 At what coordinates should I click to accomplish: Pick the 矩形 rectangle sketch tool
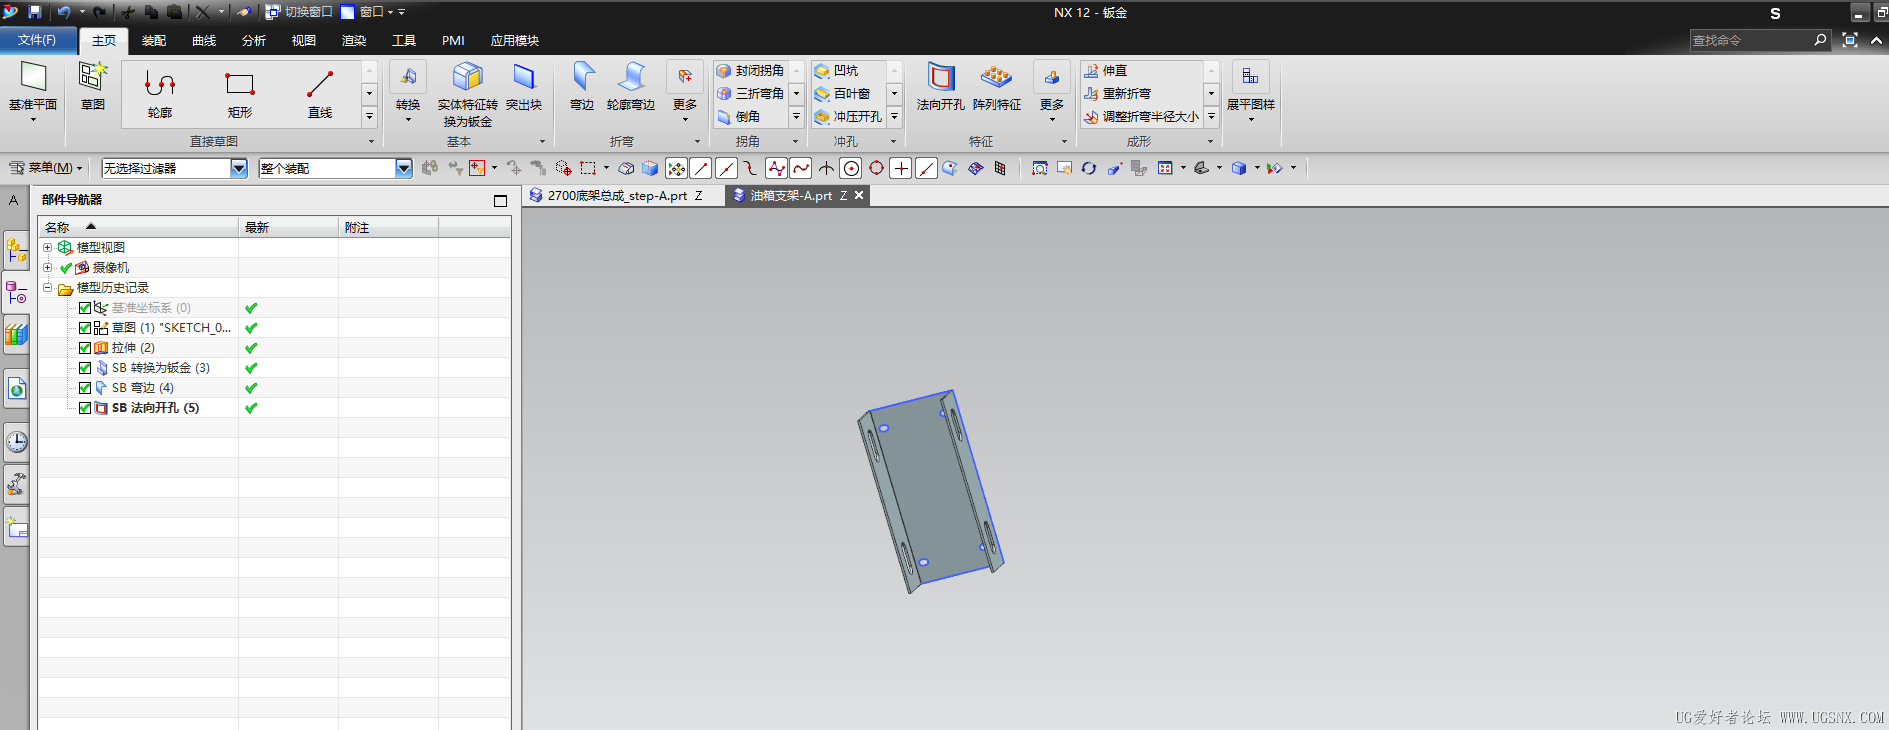(240, 93)
